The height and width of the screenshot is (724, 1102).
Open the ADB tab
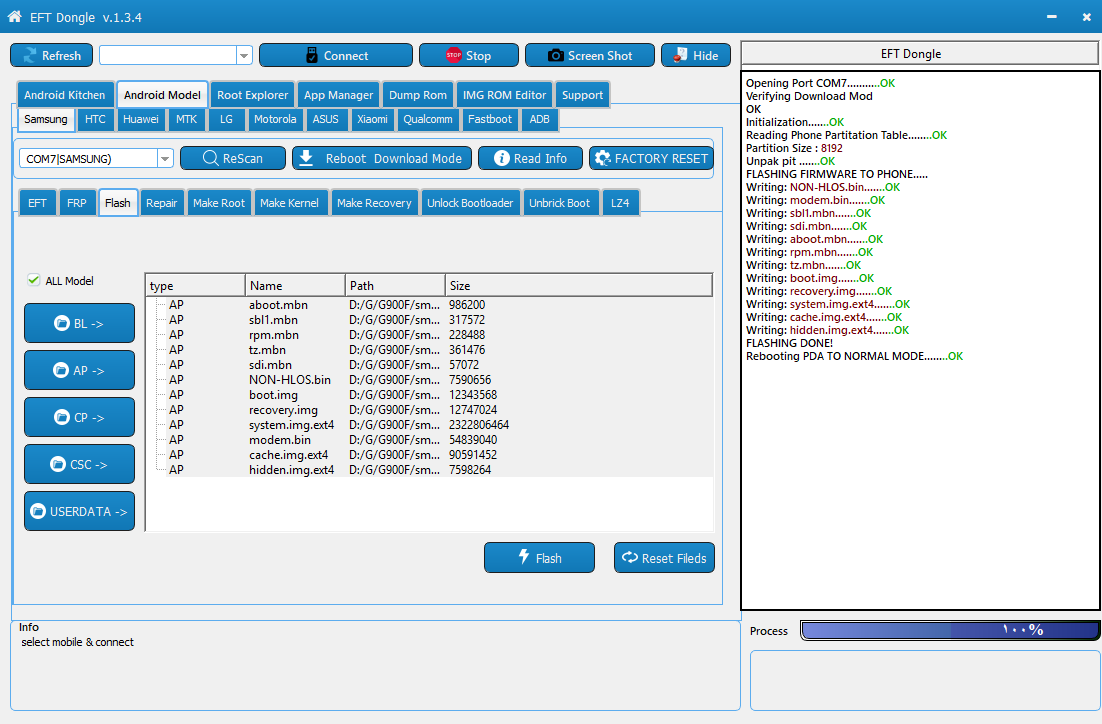point(539,119)
